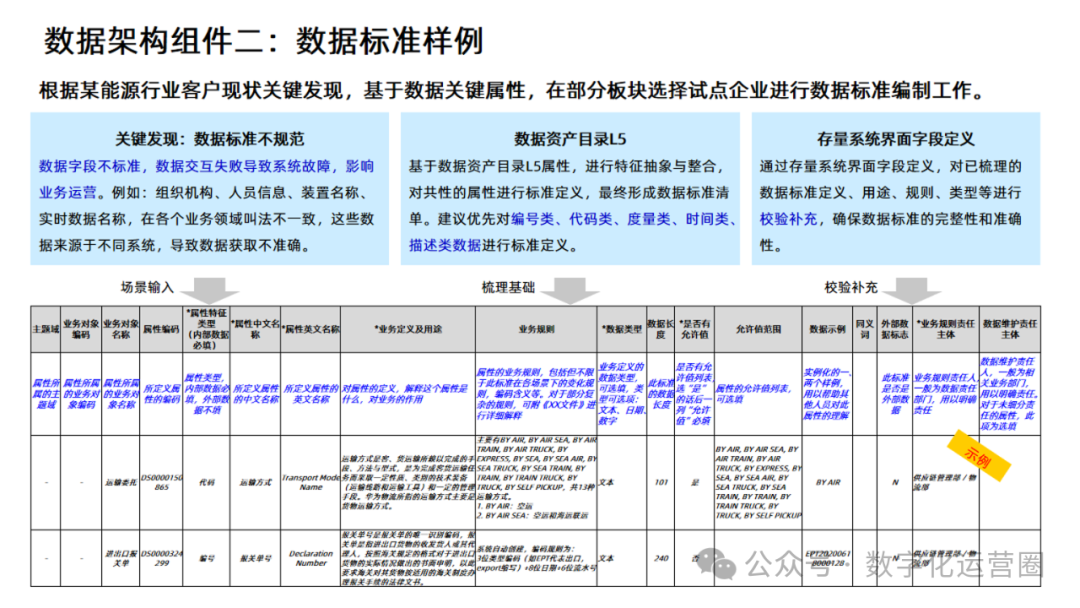Click the *属性英文名称 column header

(x=311, y=330)
